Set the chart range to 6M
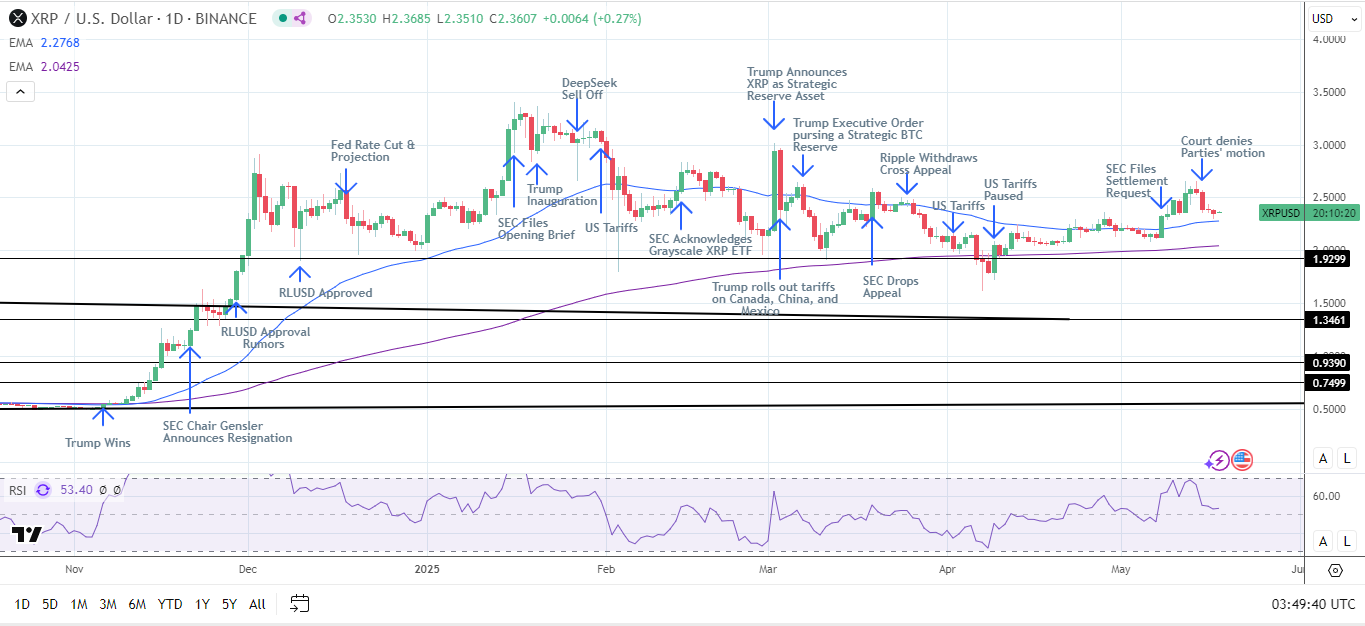 [138, 604]
